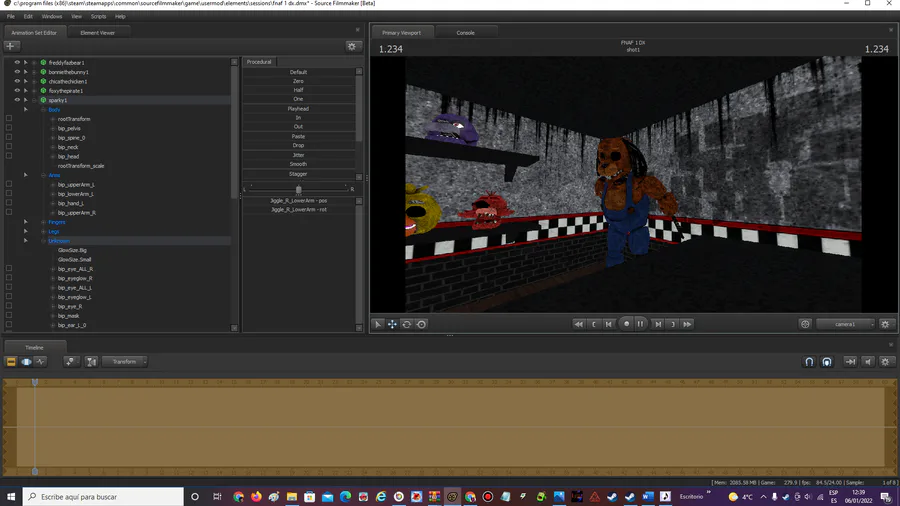This screenshot has width=900, height=506.
Task: Apply the Default procedural preset
Action: tap(298, 72)
